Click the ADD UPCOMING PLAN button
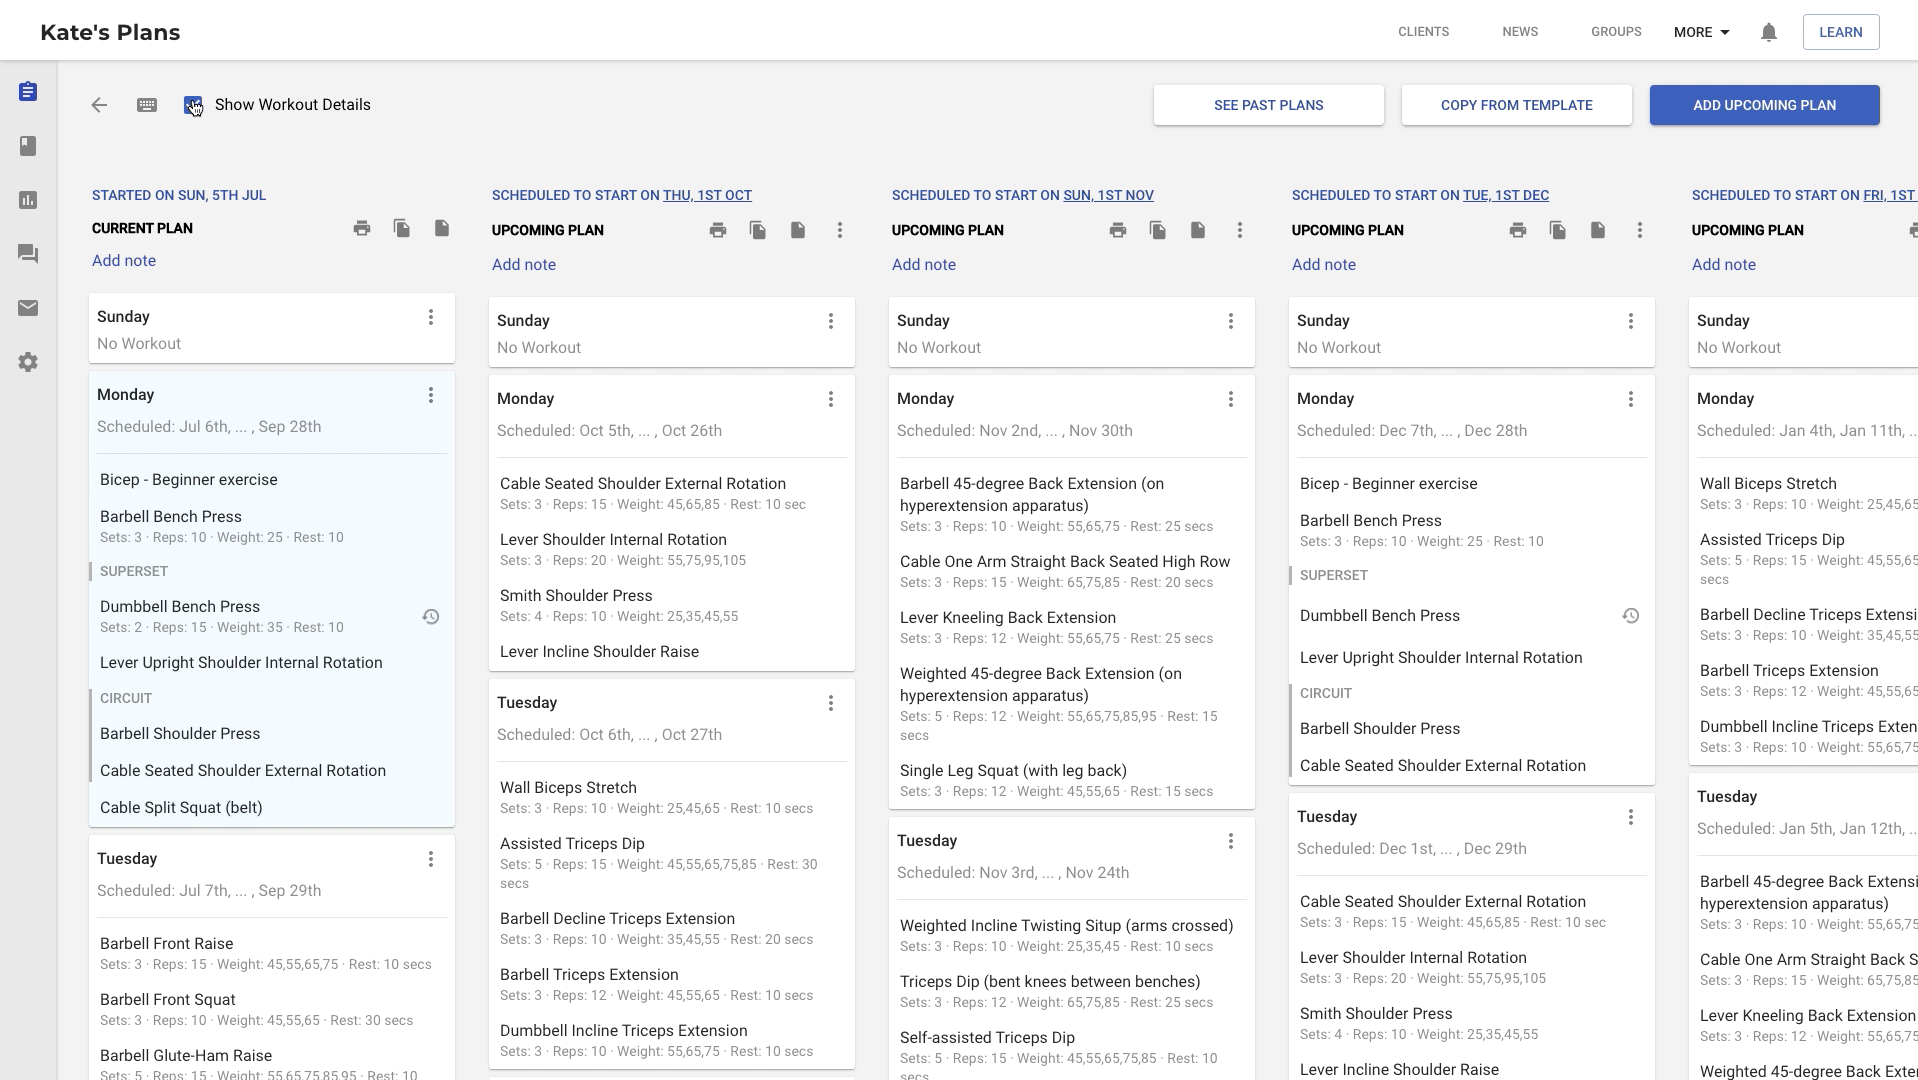The image size is (1918, 1080). (x=1764, y=105)
